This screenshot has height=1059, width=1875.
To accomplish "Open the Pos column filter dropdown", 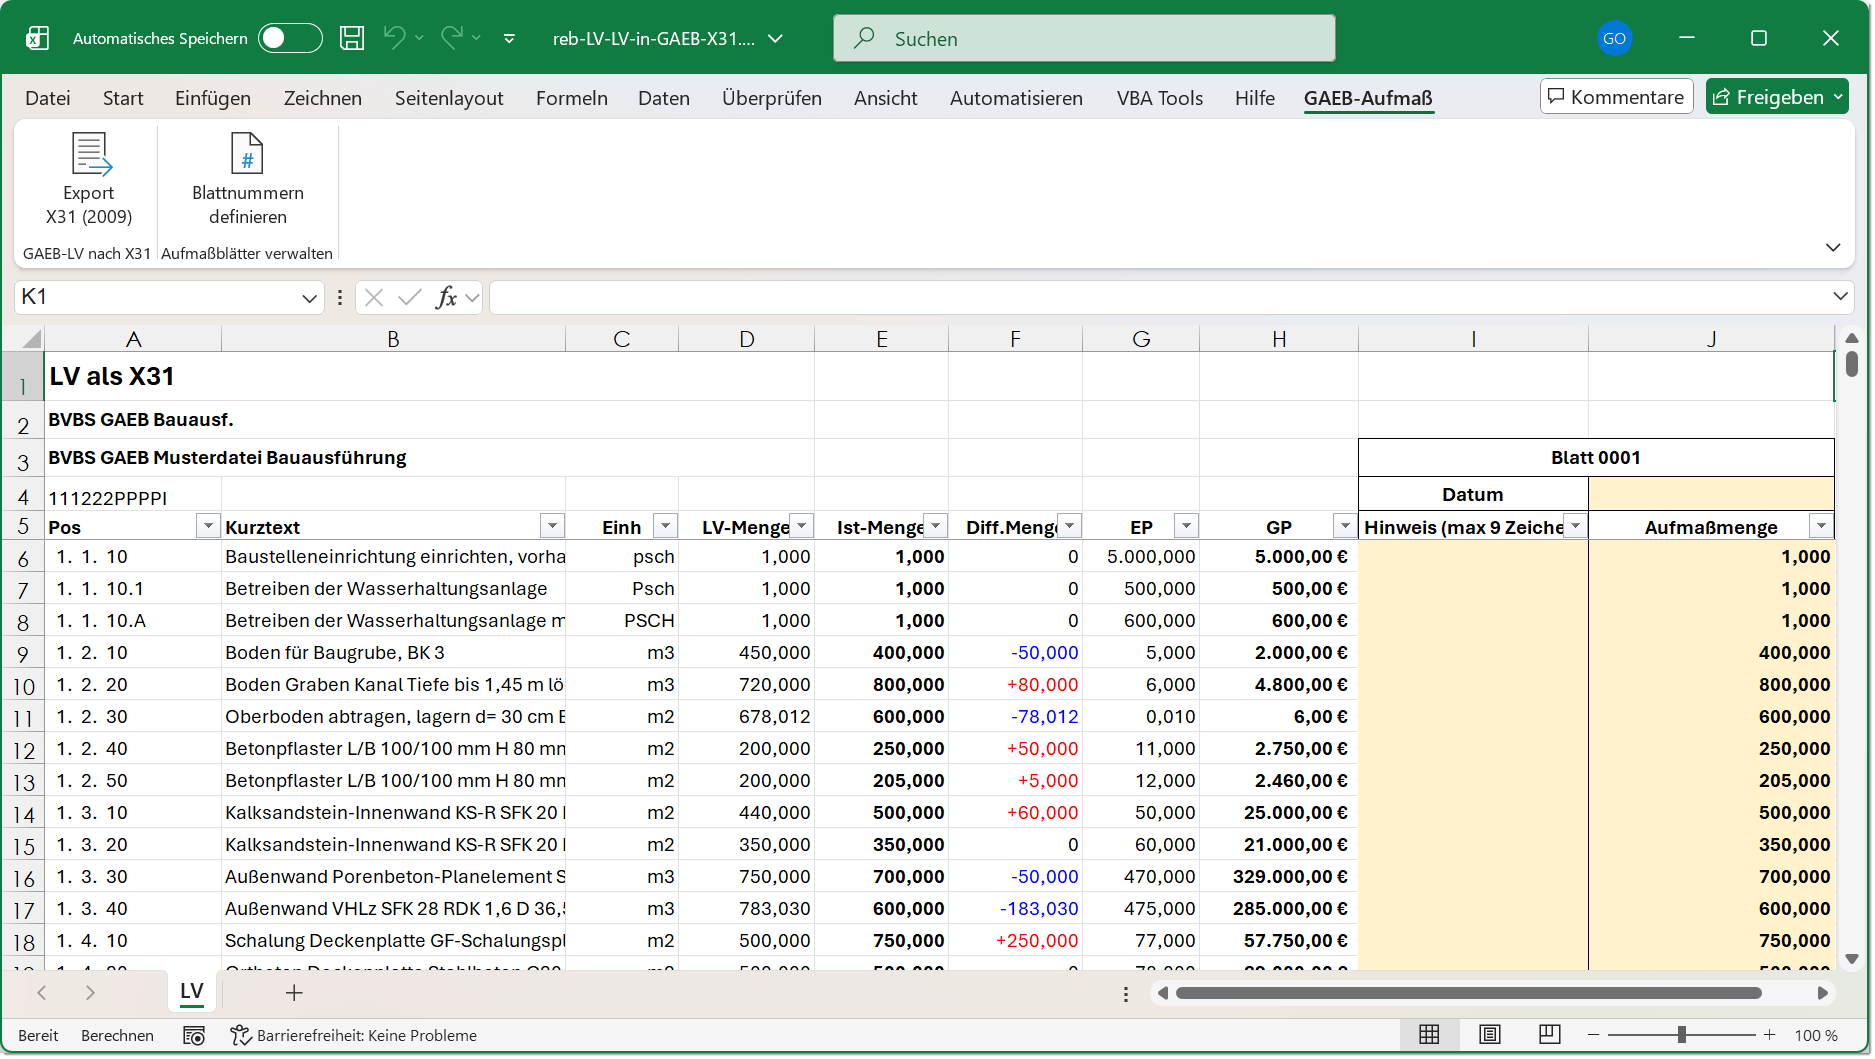I will [208, 525].
